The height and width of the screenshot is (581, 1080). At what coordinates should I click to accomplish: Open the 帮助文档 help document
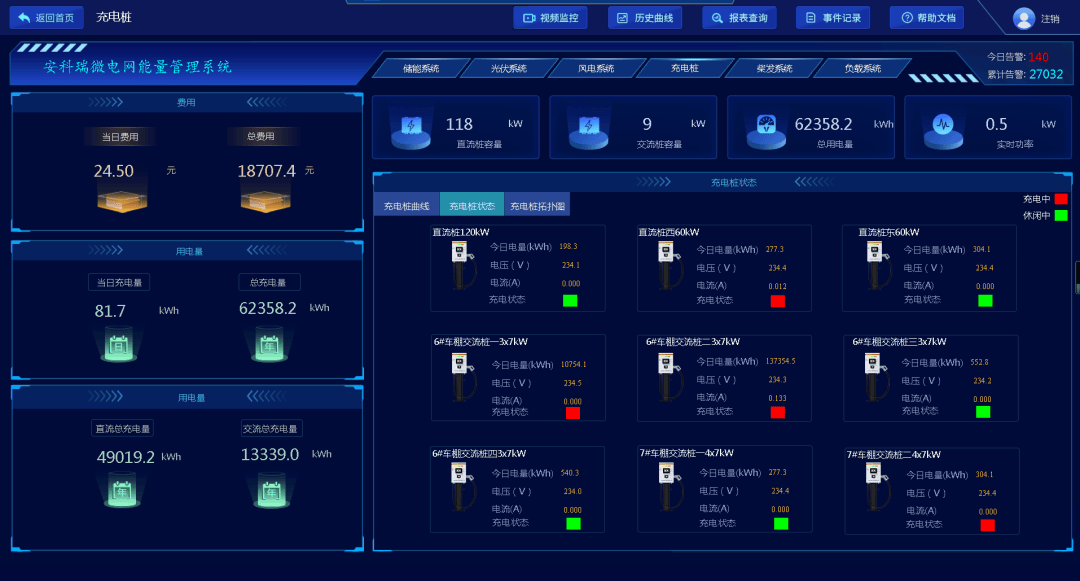click(x=926, y=18)
